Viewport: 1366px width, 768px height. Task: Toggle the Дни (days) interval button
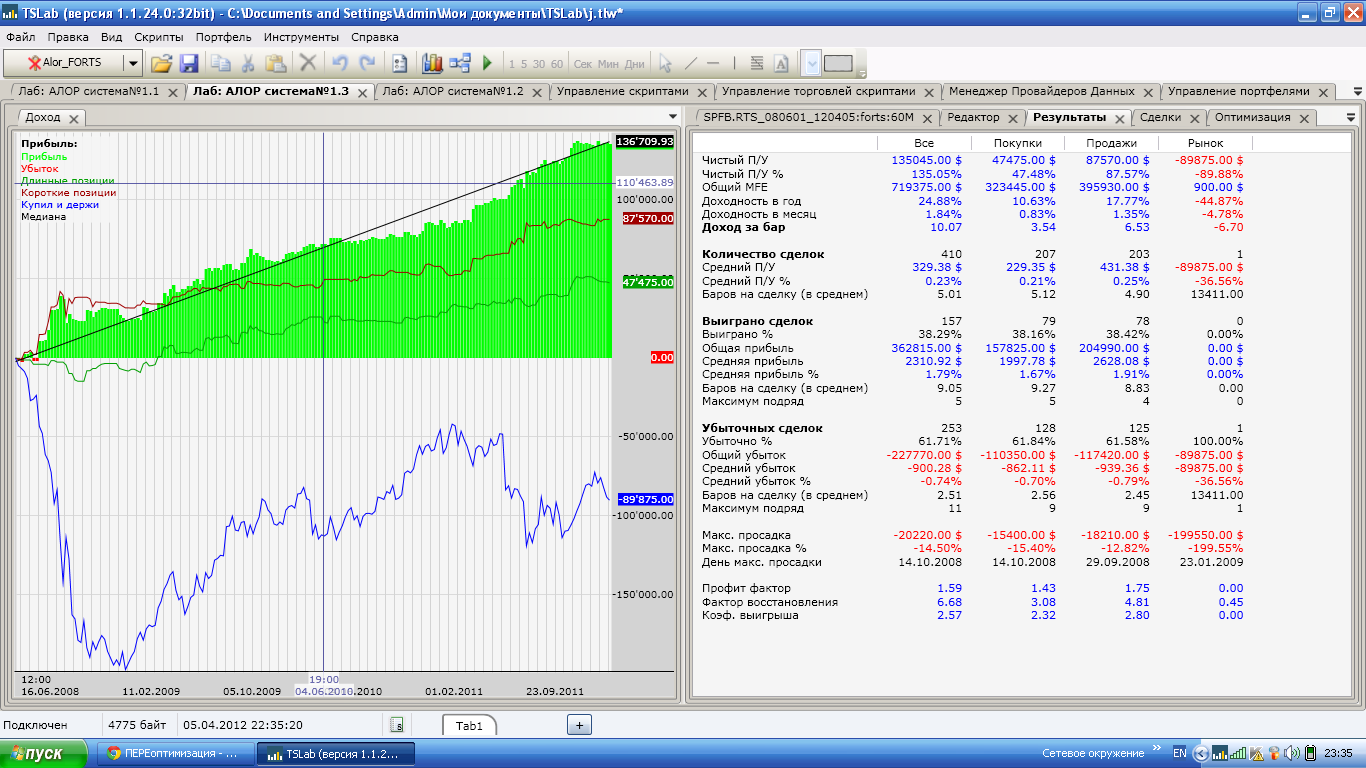pos(635,64)
